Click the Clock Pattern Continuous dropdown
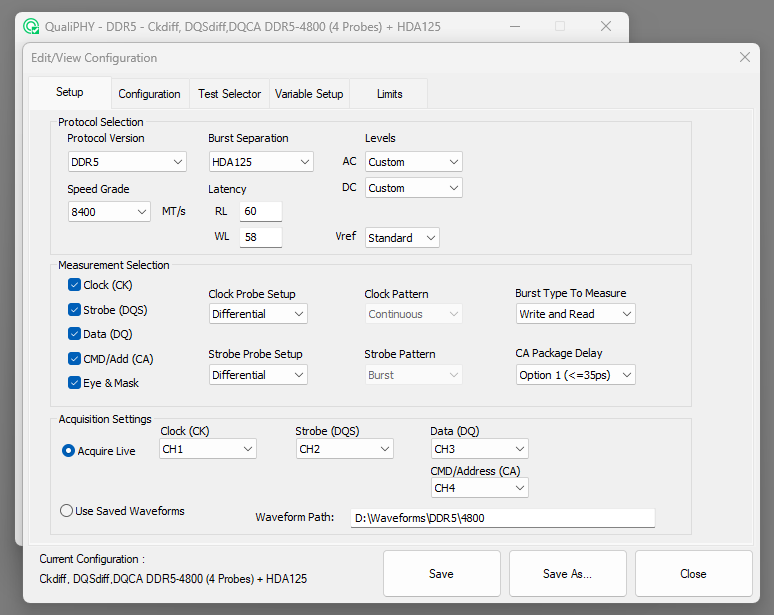The width and height of the screenshot is (774, 615). [x=414, y=314]
